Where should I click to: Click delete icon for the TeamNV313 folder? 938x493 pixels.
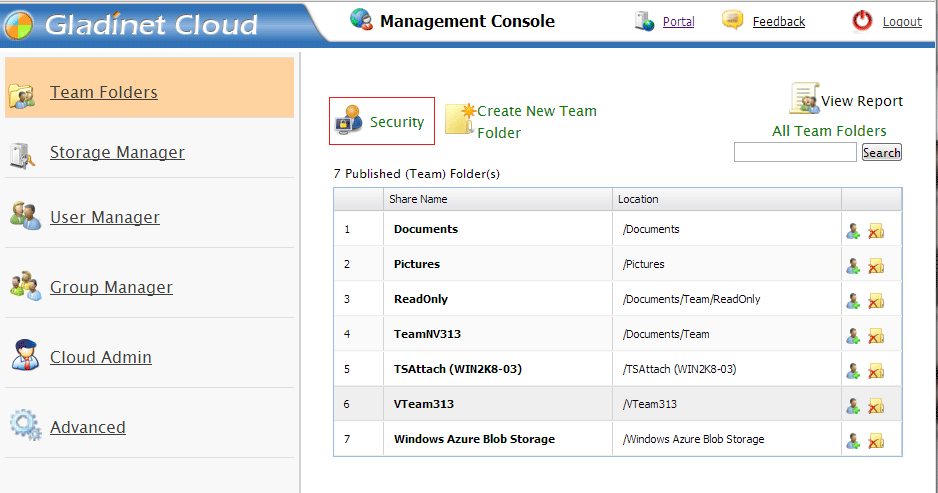click(x=876, y=336)
